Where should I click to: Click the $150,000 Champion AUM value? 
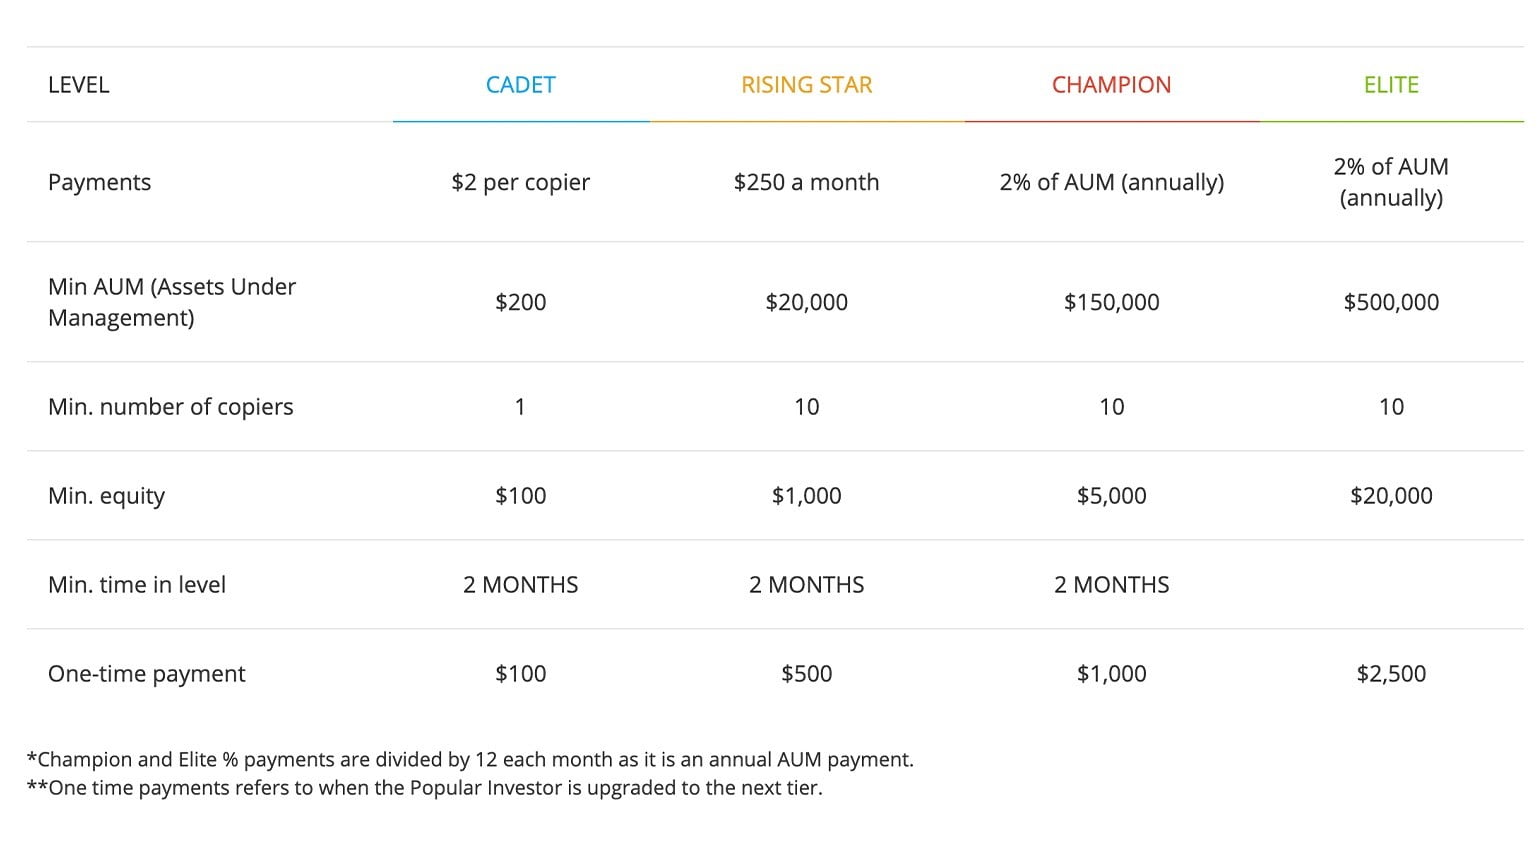coord(1111,302)
